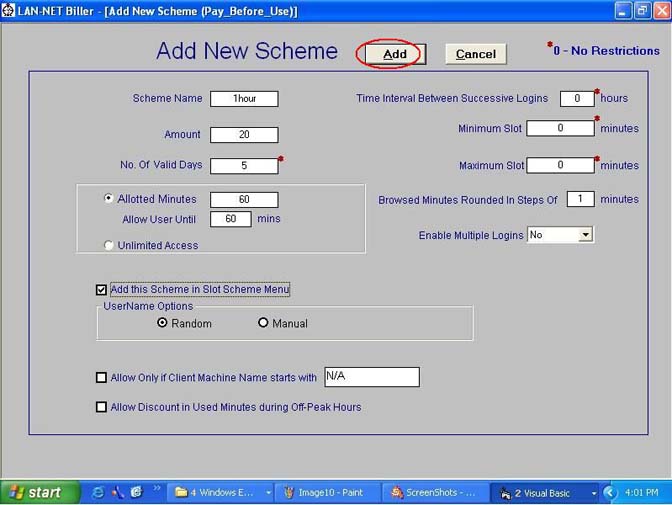This screenshot has width=672, height=505.
Task: Switch to Image10 - Paint taskbar item
Action: (x=325, y=492)
